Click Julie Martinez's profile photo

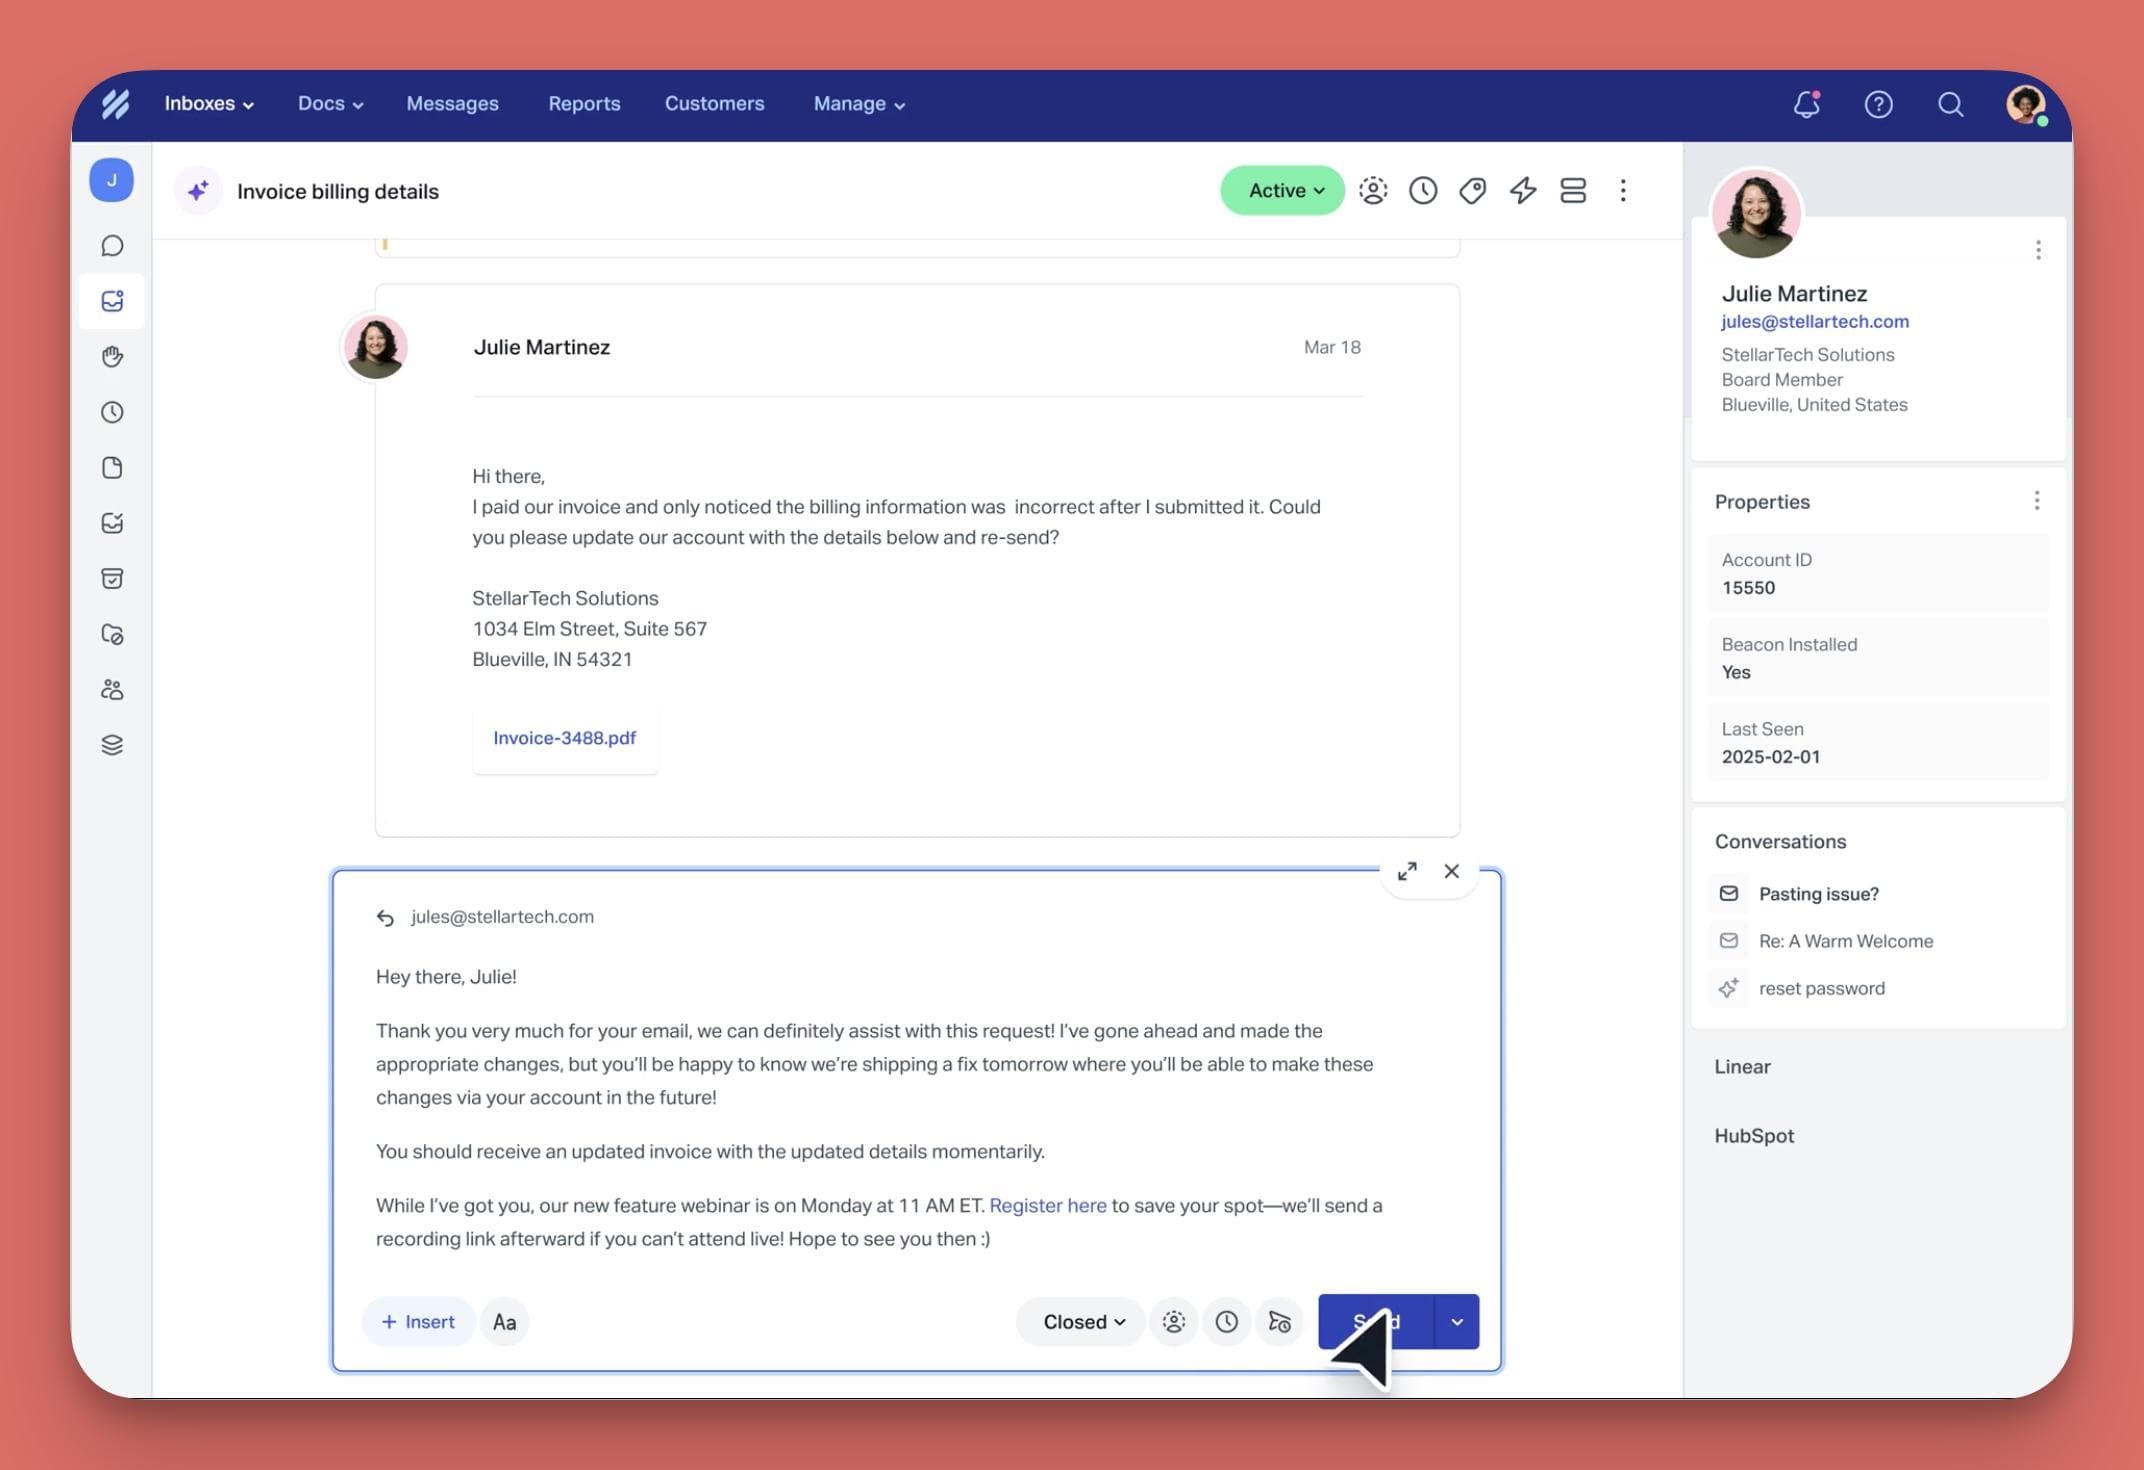1757,213
